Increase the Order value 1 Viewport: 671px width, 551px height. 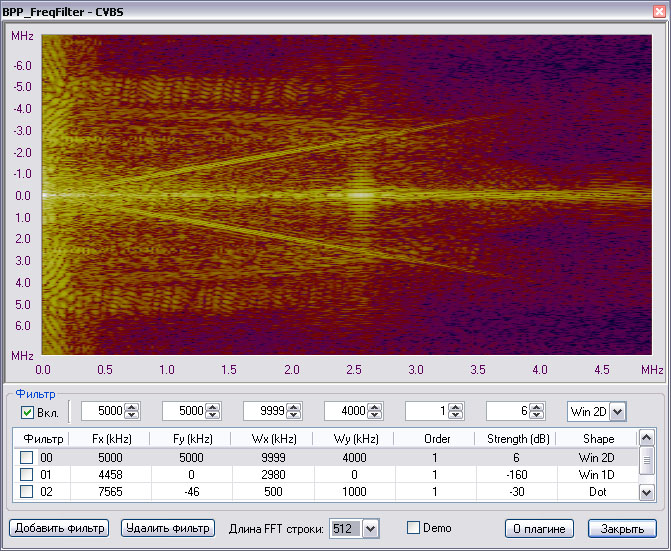tap(456, 407)
